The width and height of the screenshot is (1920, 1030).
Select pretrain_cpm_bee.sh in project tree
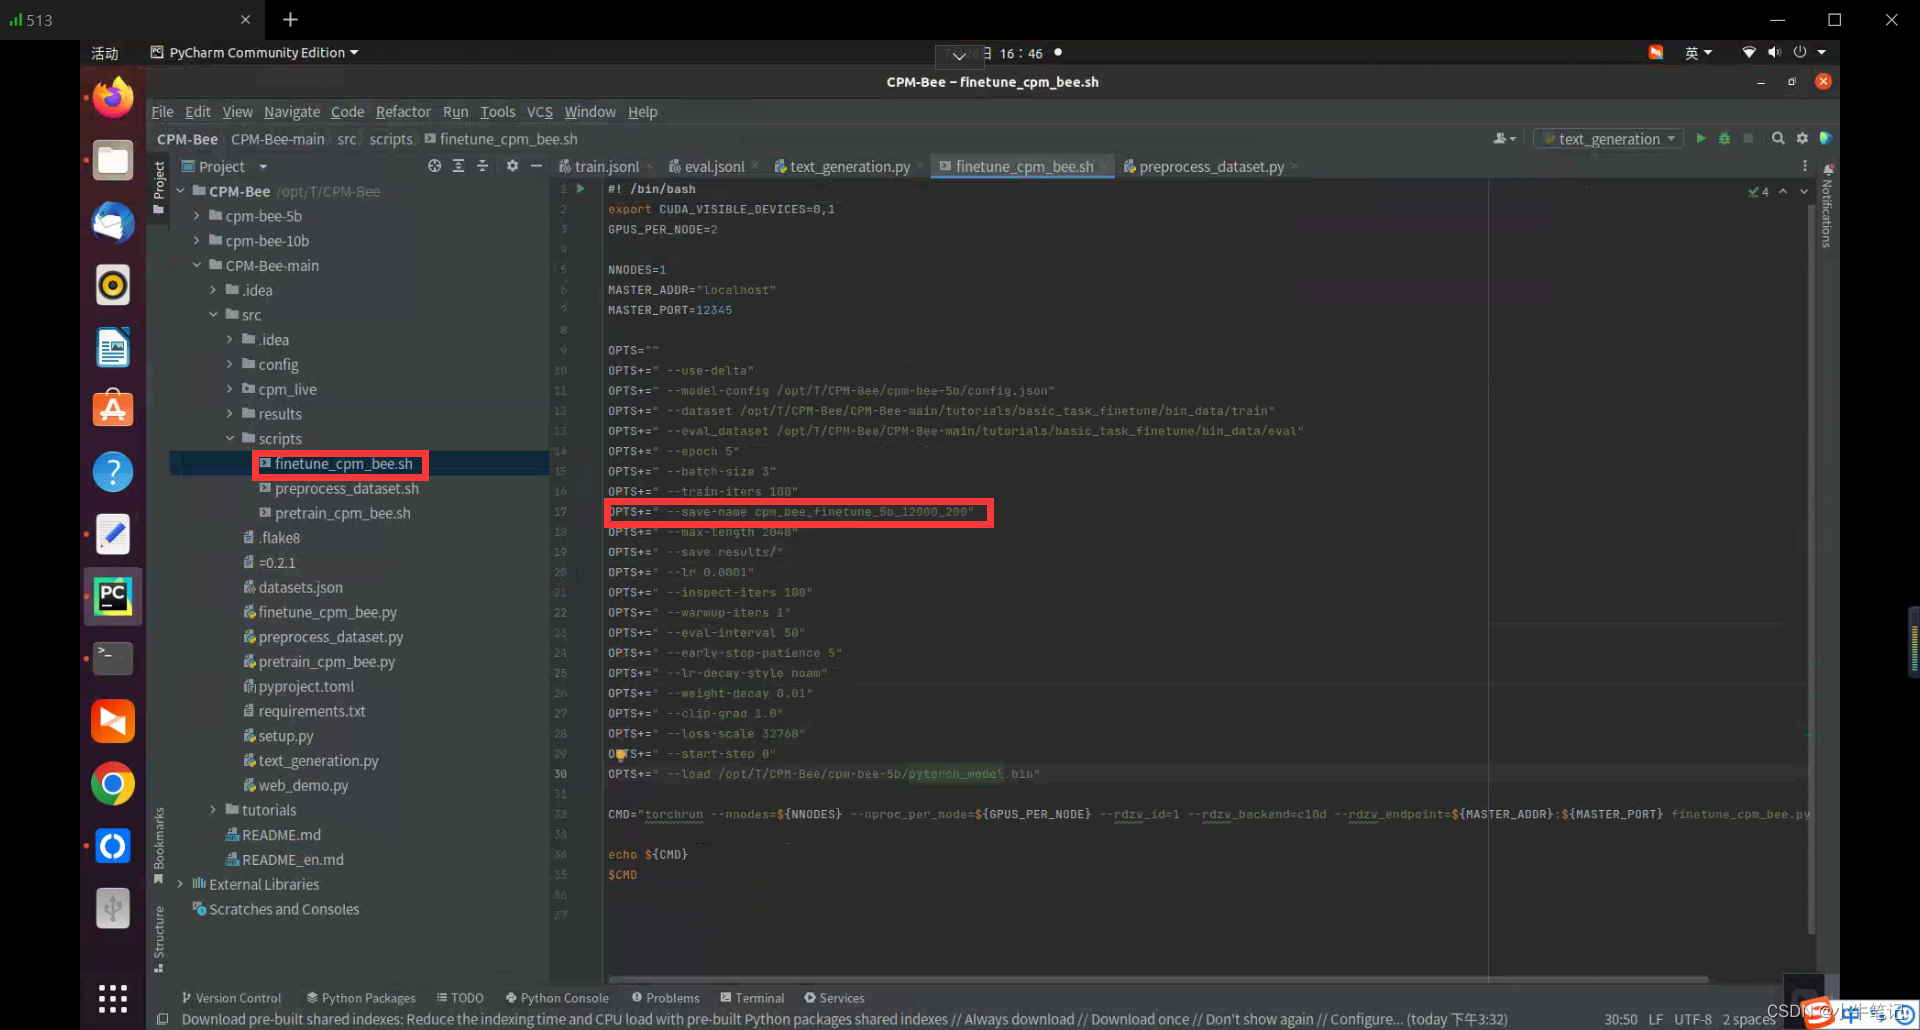pos(342,513)
